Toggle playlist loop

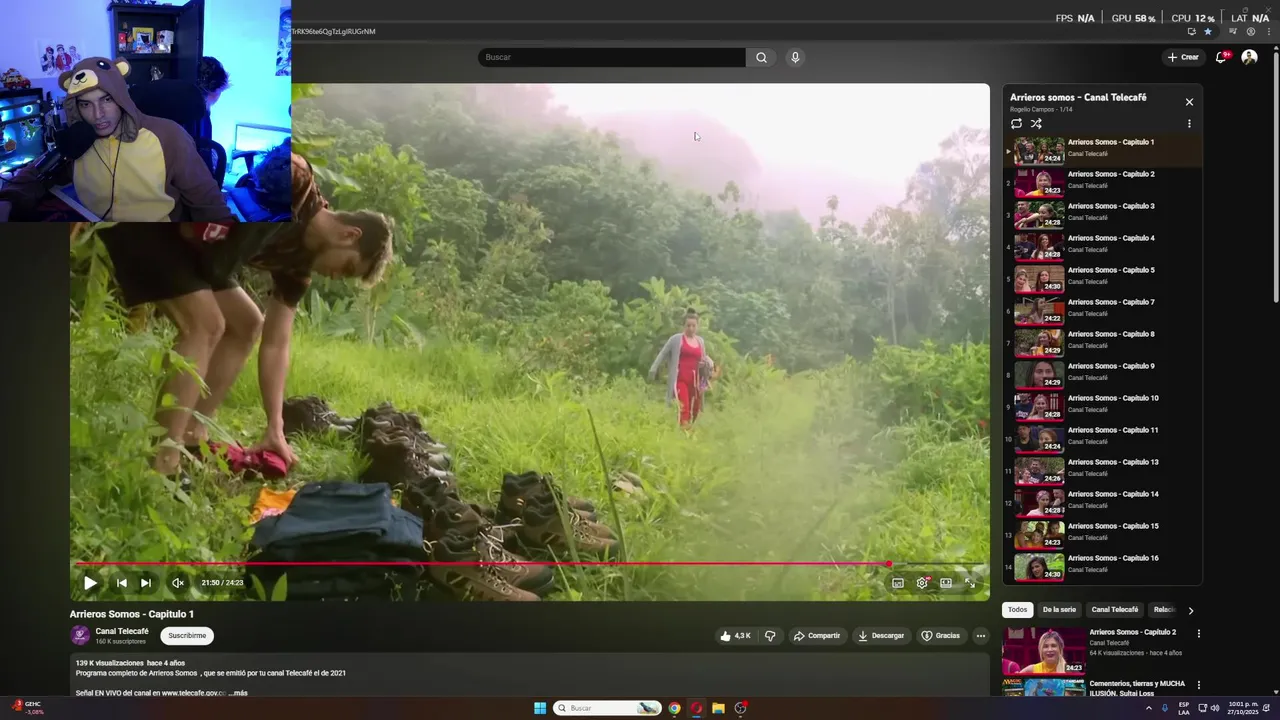click(x=1016, y=124)
